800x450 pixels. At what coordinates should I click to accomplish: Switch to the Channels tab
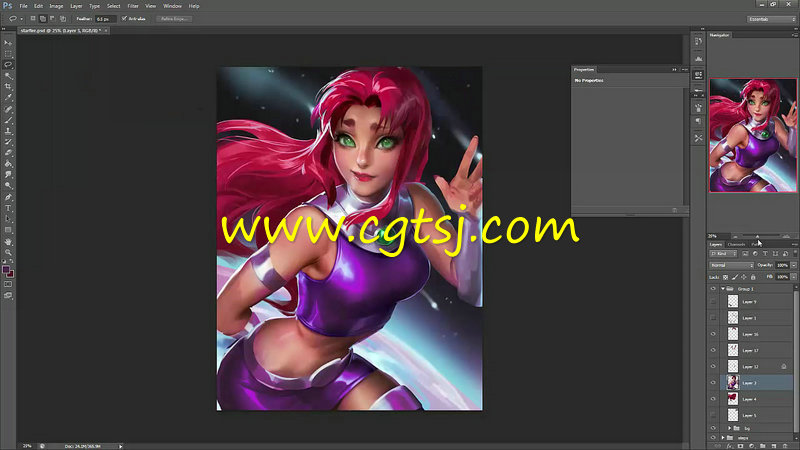[736, 244]
